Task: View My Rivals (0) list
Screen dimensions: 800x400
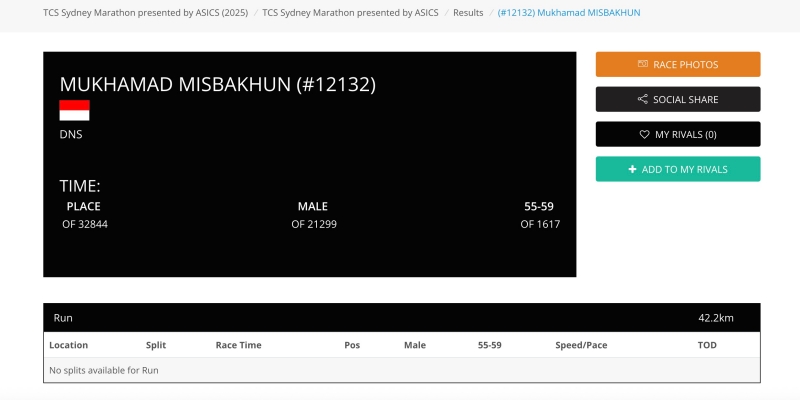Action: pos(678,135)
